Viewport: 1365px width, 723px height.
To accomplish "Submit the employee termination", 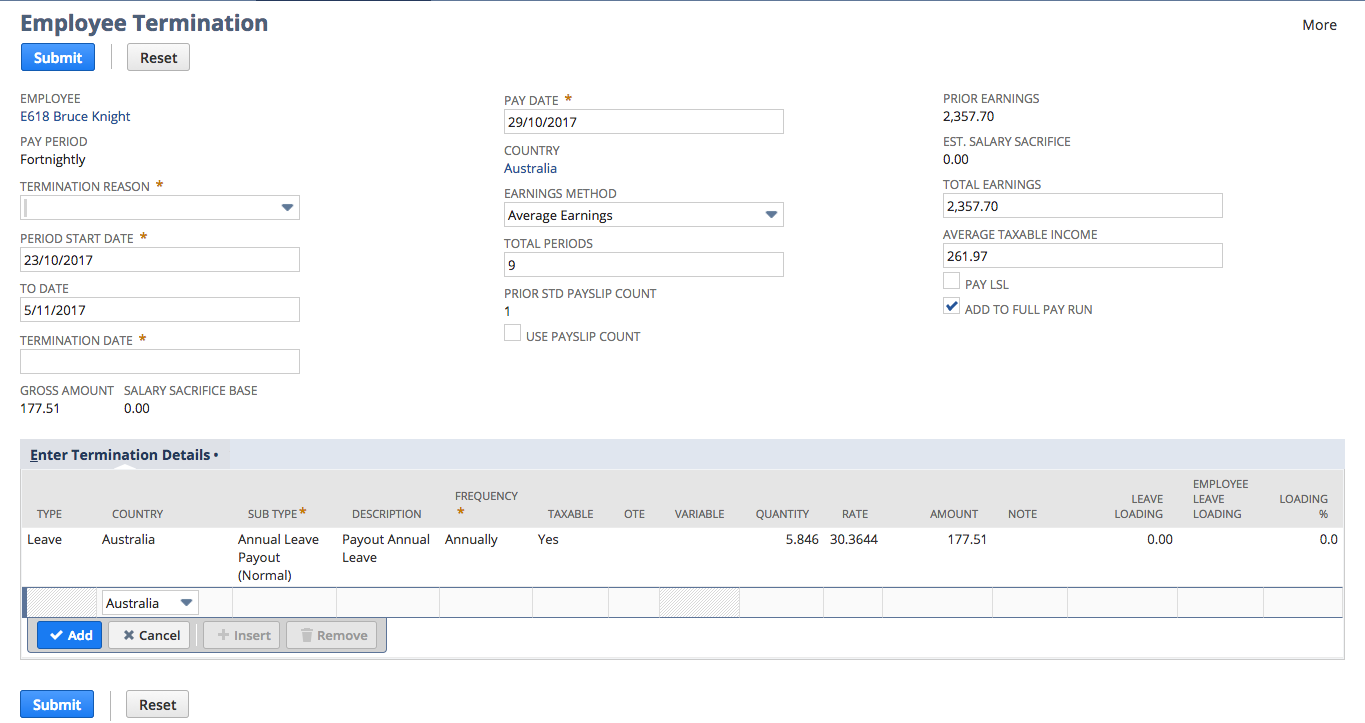I will 57,57.
